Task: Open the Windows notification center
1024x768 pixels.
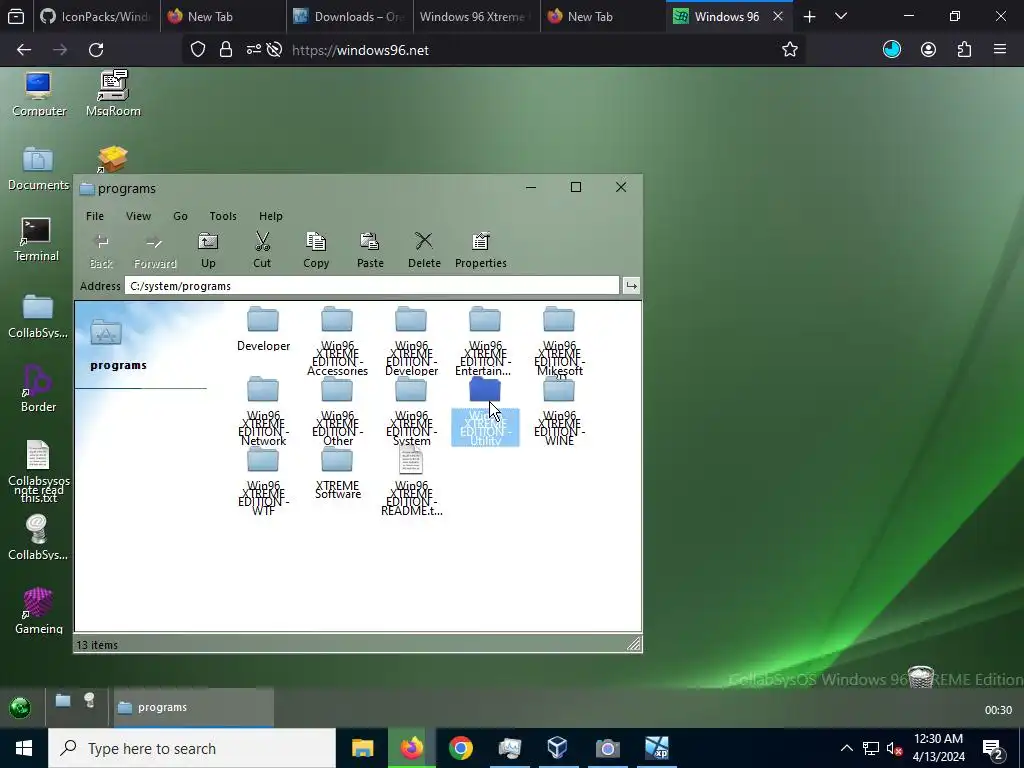Action: tap(993, 748)
